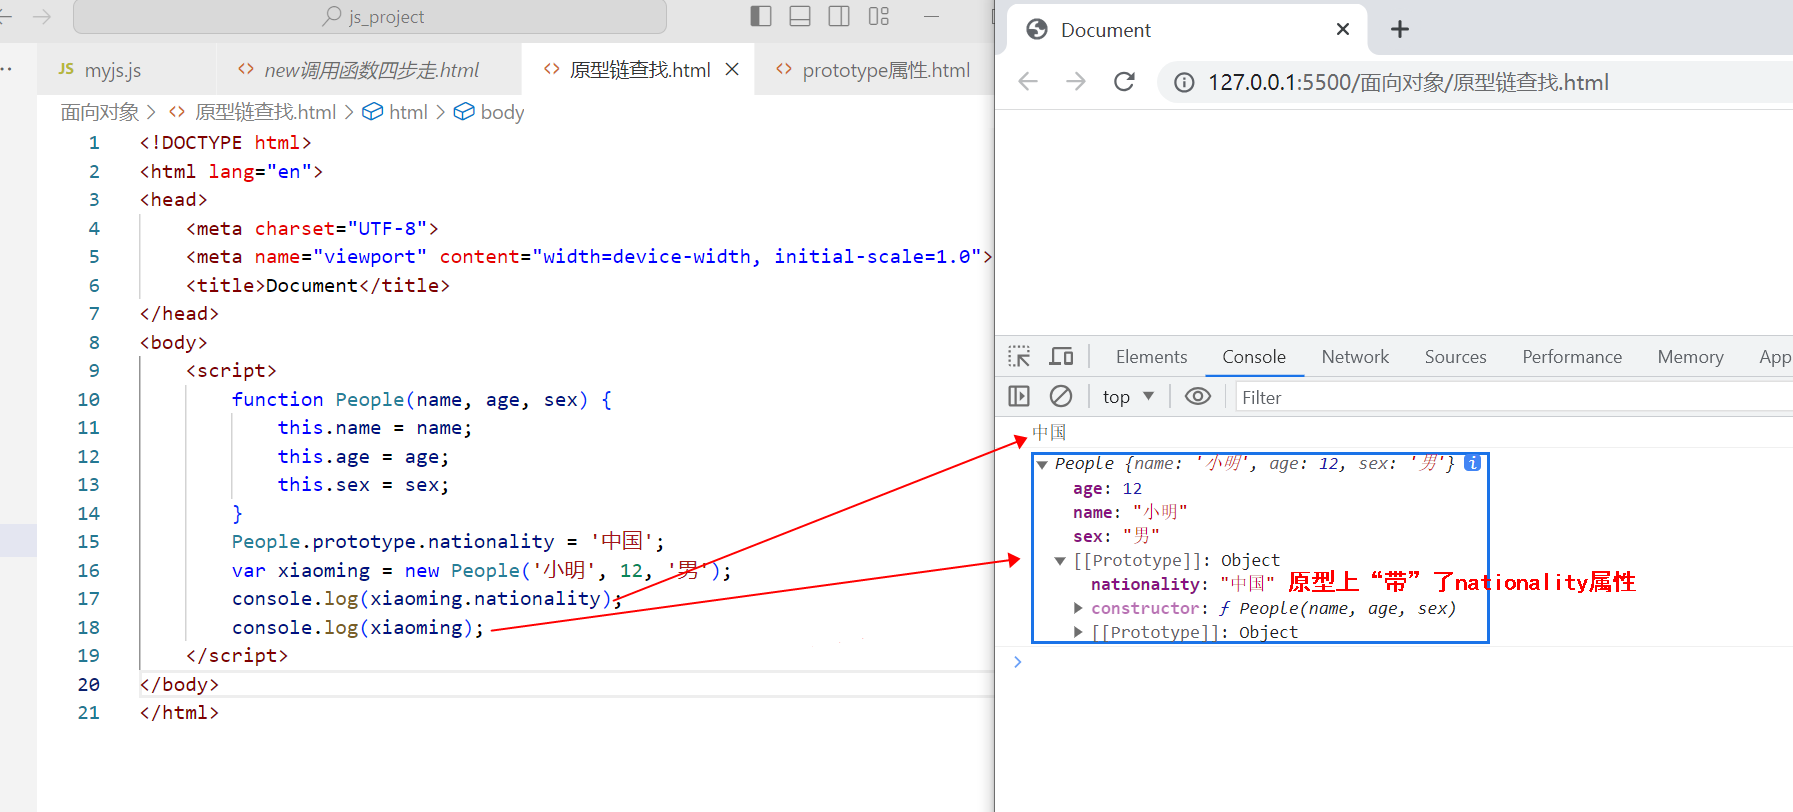This screenshot has width=1793, height=812.
Task: Click line number 10 in gutter
Action: click(x=88, y=399)
